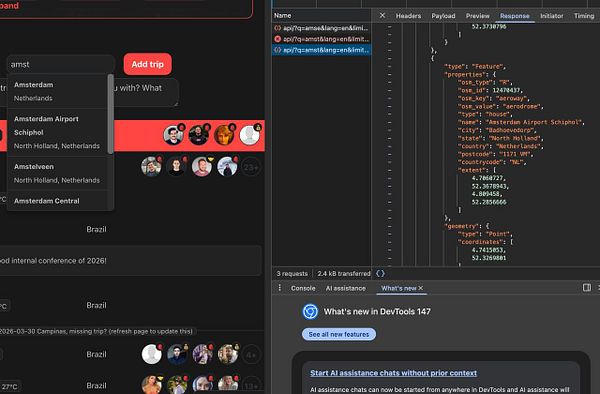This screenshot has height=394, width=600.
Task: Click the What's new in DevTools 147 heading
Action: [377, 311]
